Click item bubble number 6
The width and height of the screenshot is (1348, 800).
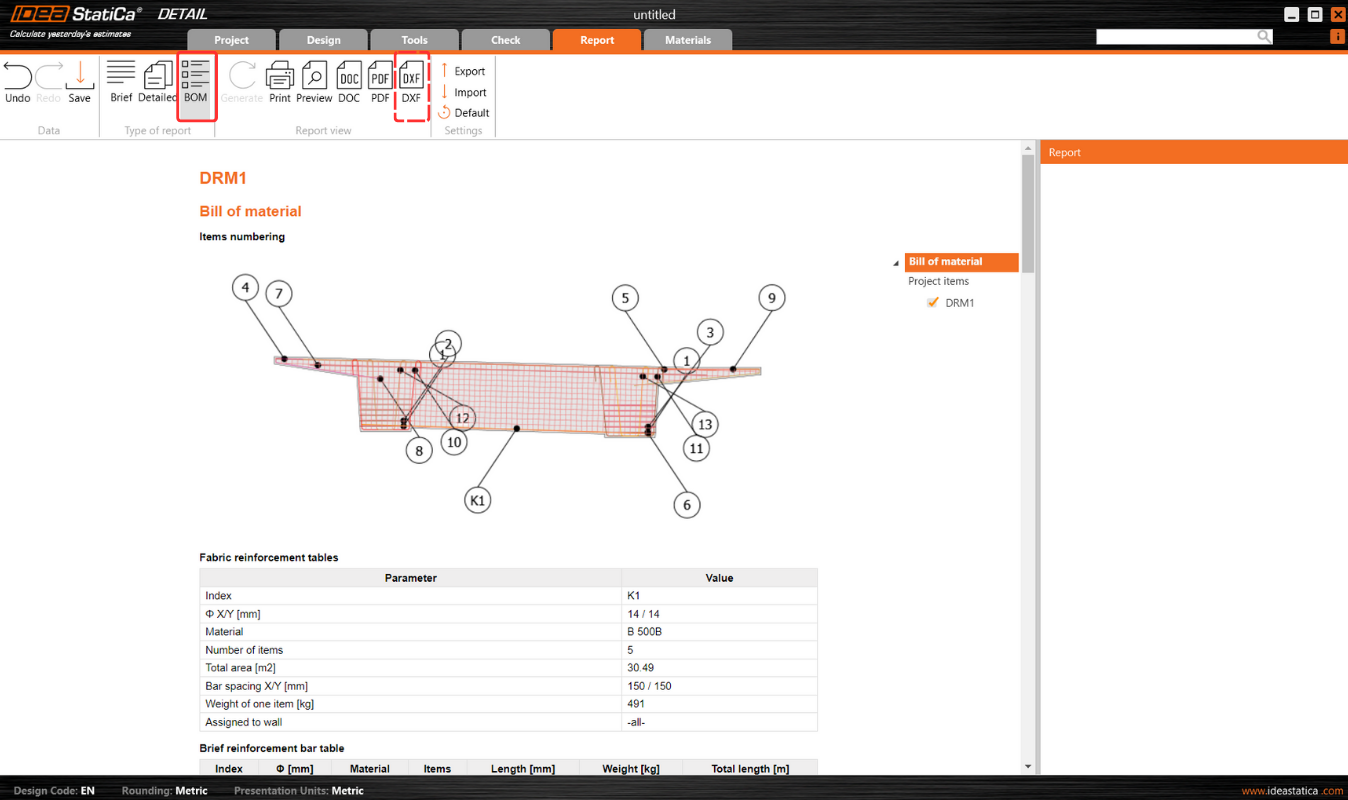[x=686, y=505]
